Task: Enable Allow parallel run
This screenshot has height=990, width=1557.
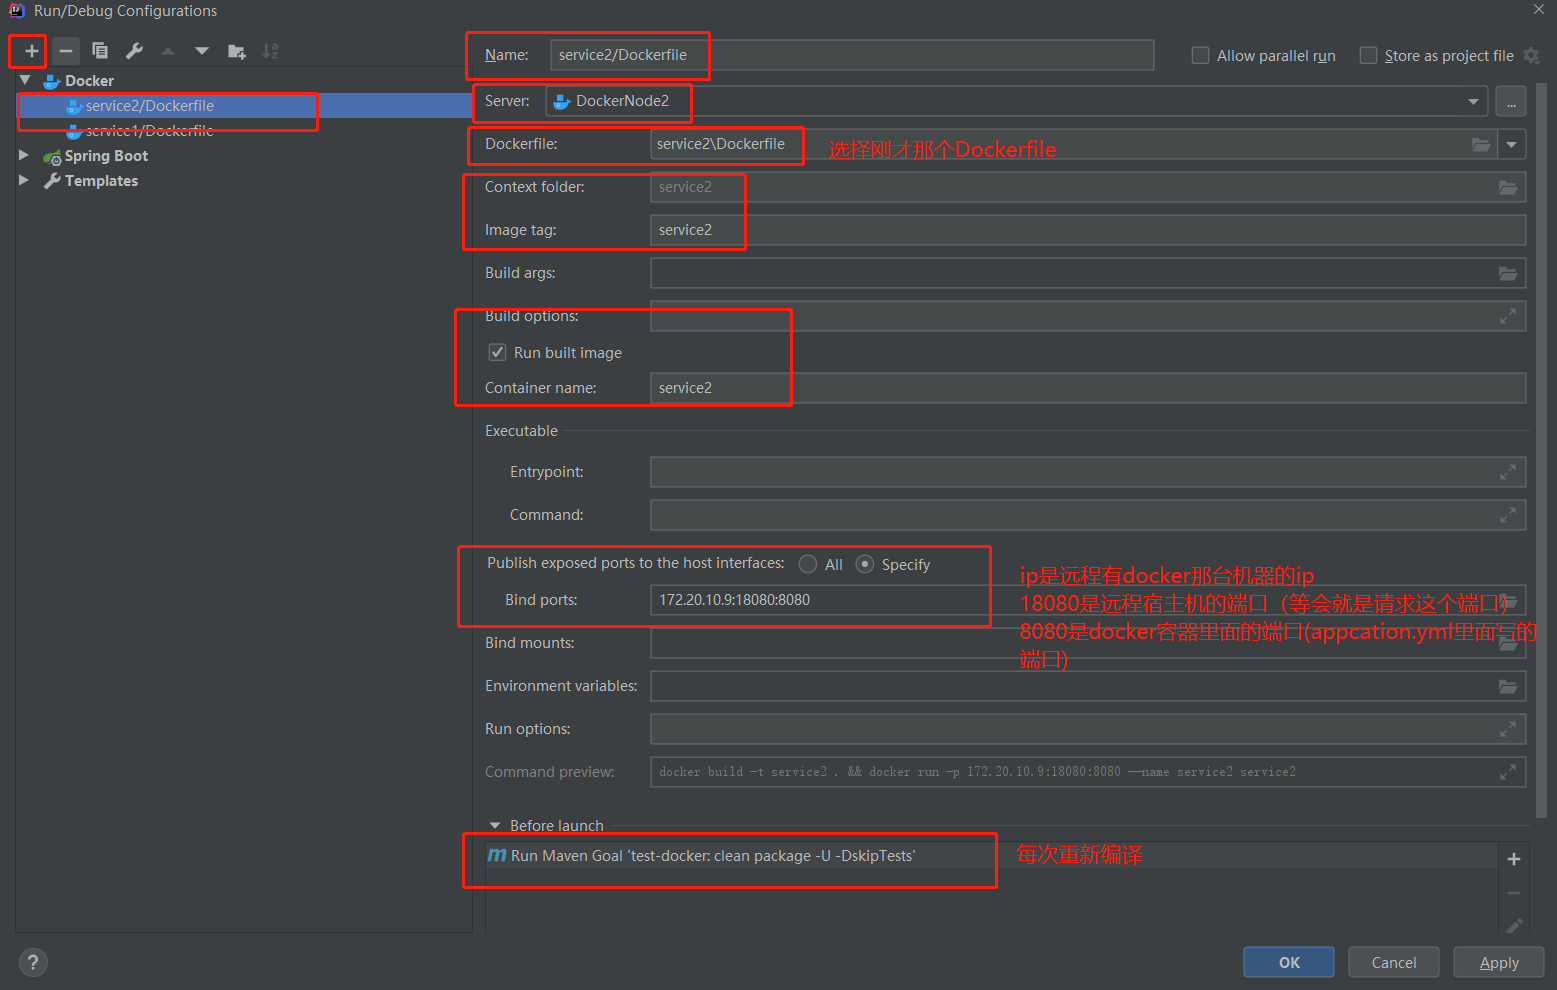Action: [1200, 55]
